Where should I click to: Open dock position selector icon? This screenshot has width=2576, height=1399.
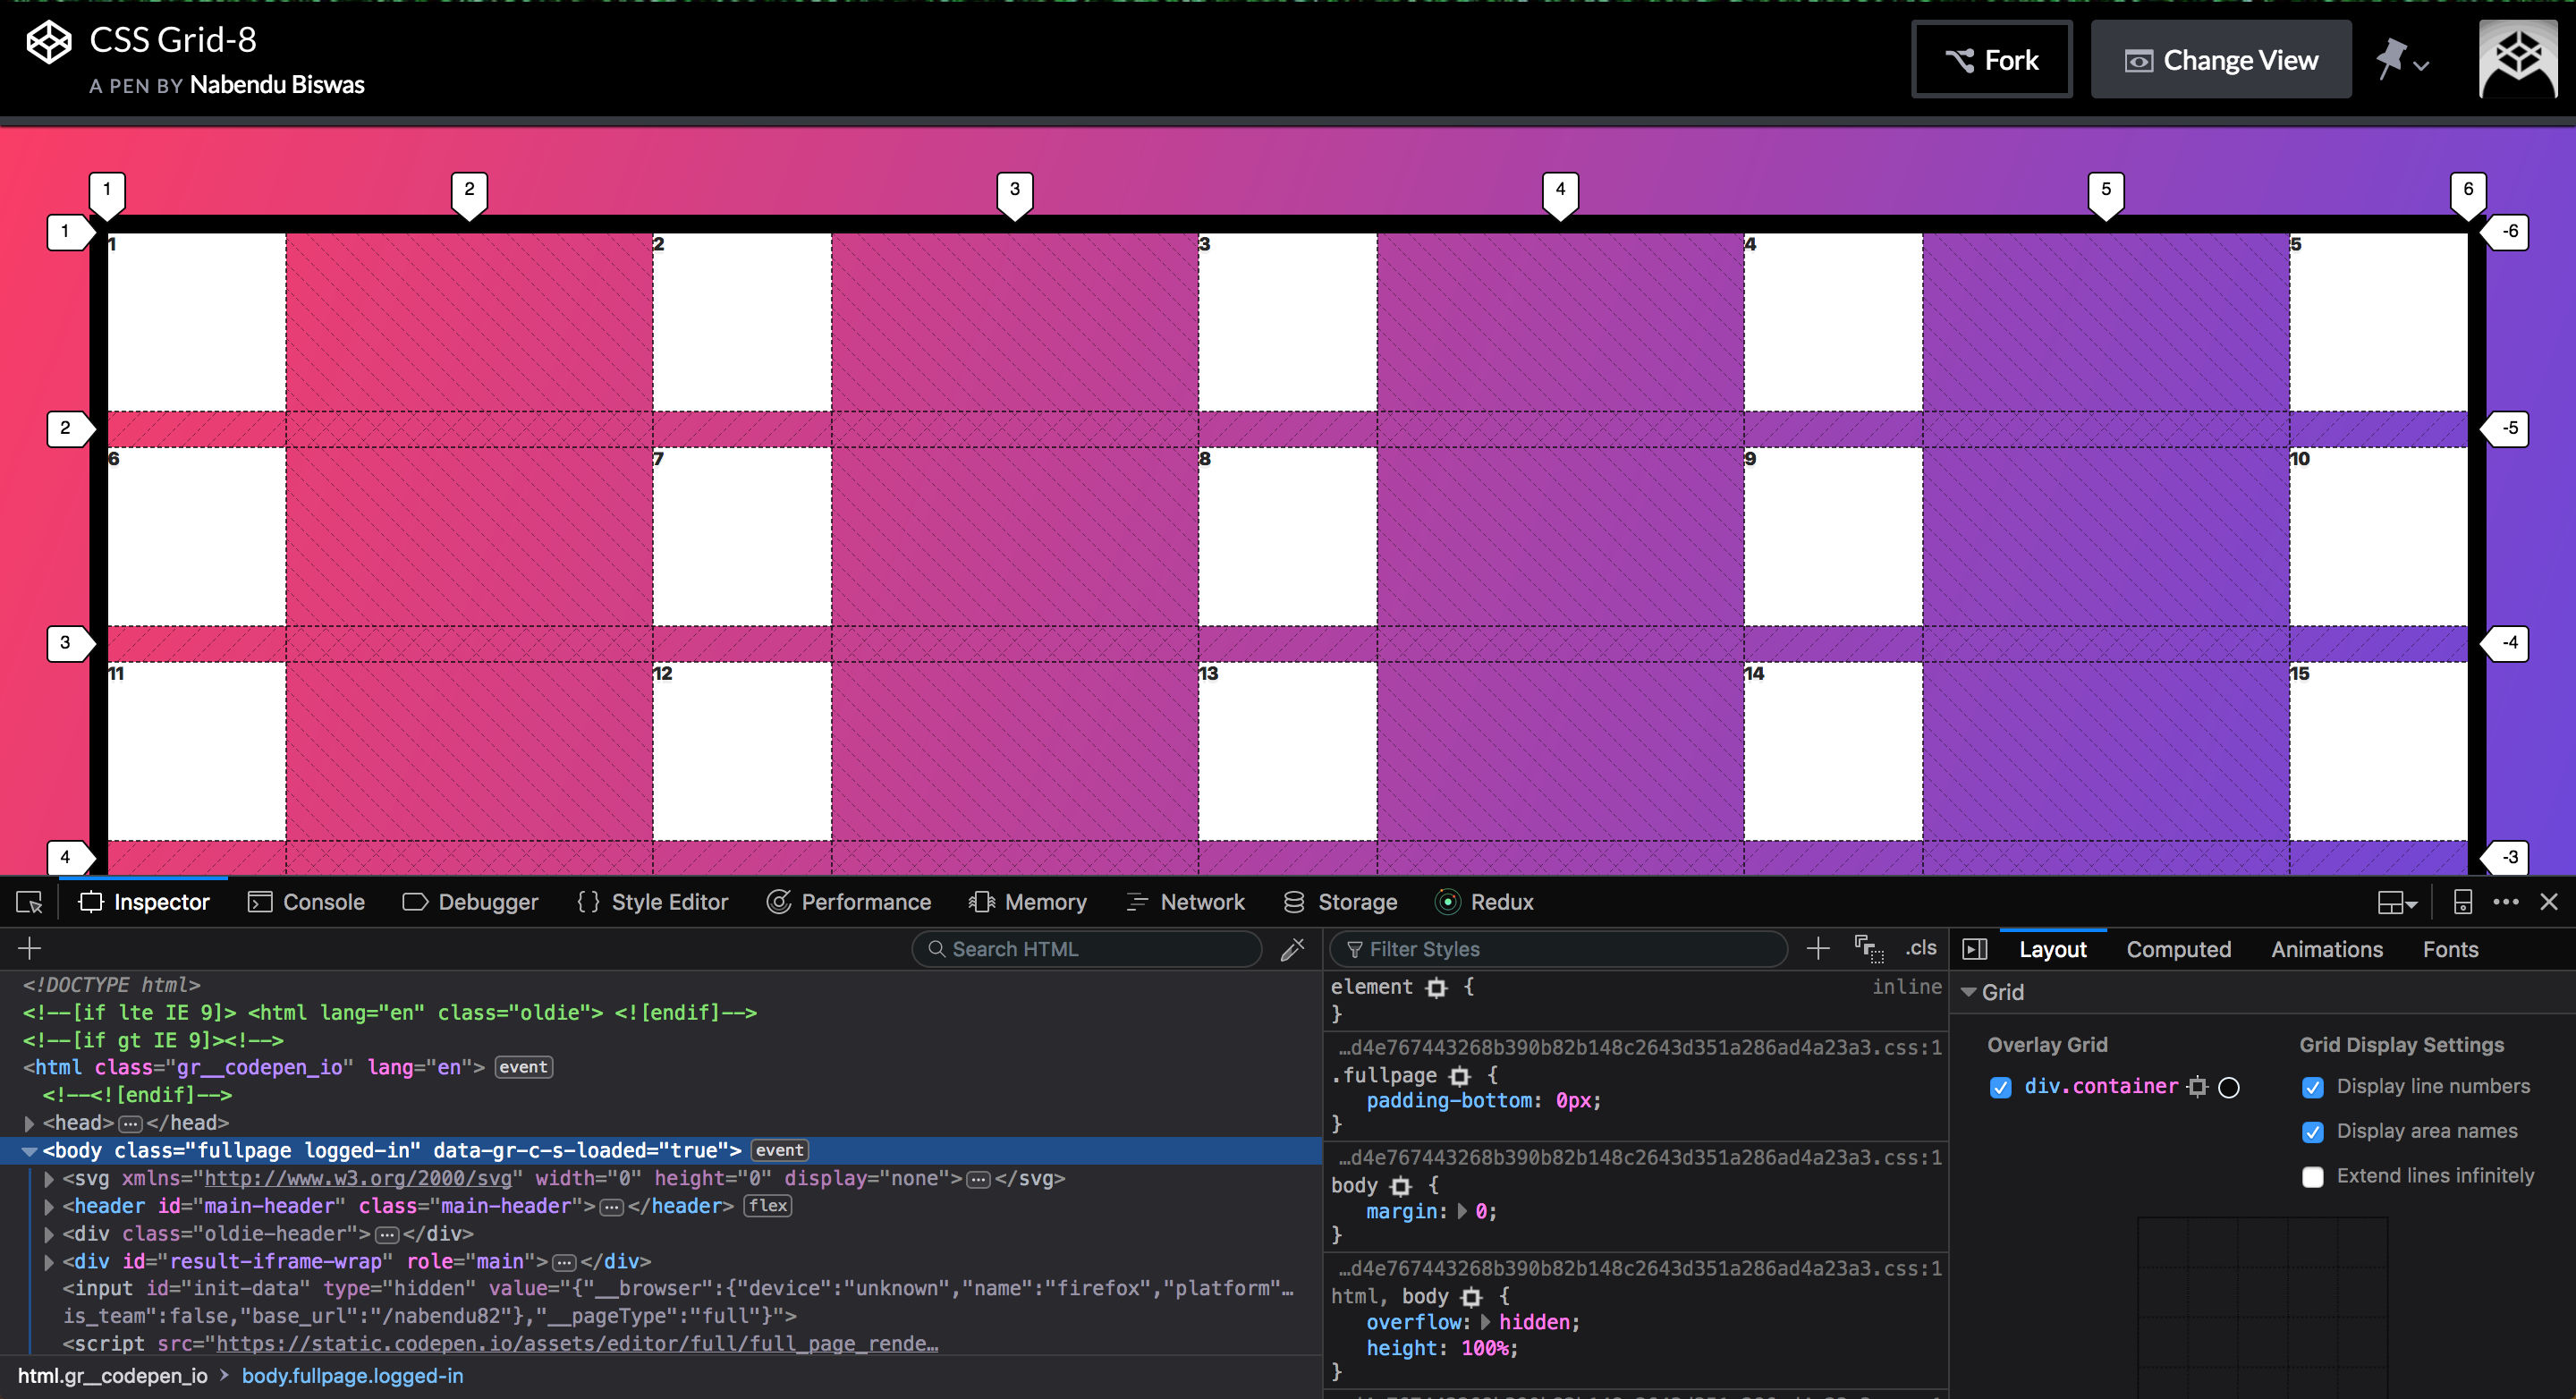[2397, 903]
